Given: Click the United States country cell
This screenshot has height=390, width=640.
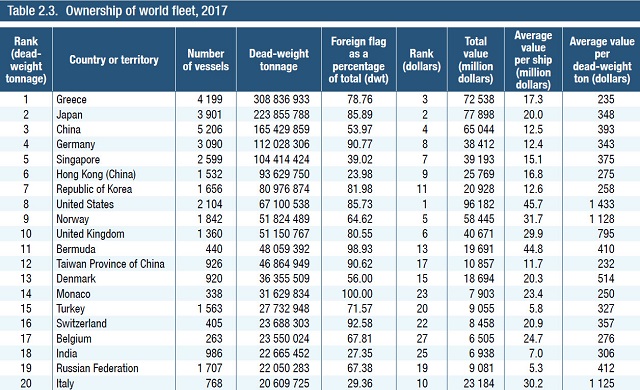Looking at the screenshot, I should 85,204.
